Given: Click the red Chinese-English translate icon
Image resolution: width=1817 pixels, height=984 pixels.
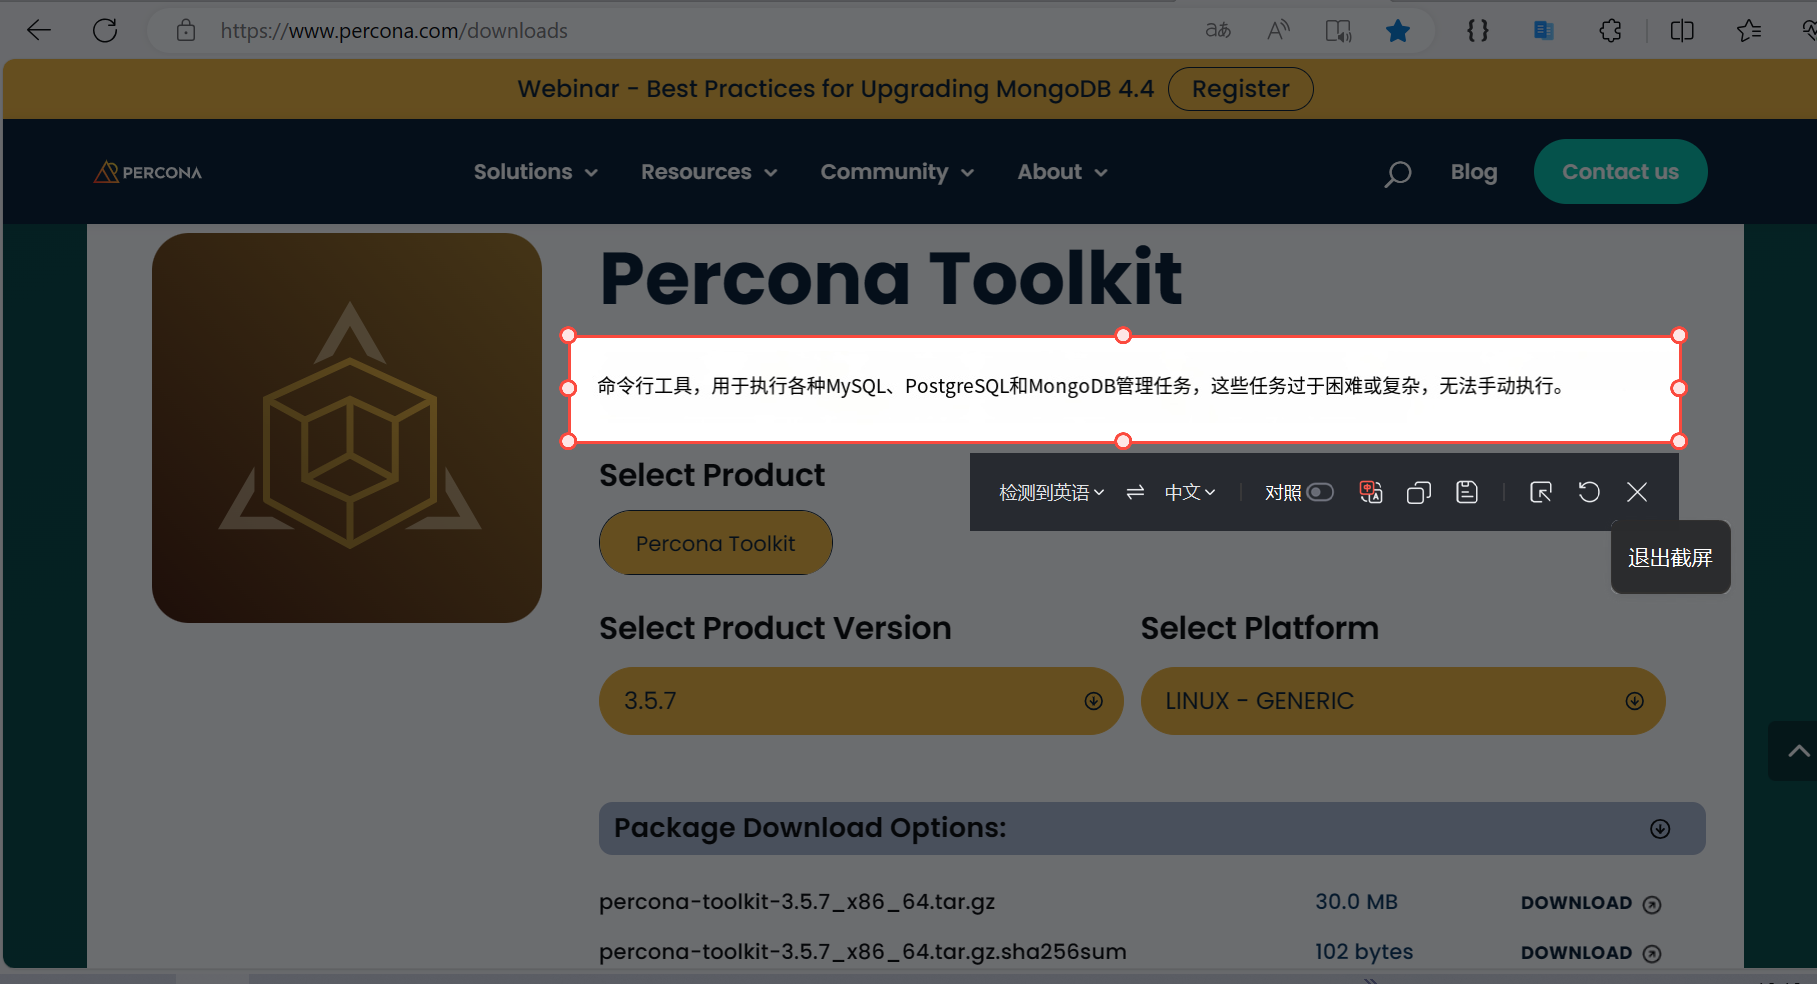Looking at the screenshot, I should (x=1371, y=492).
